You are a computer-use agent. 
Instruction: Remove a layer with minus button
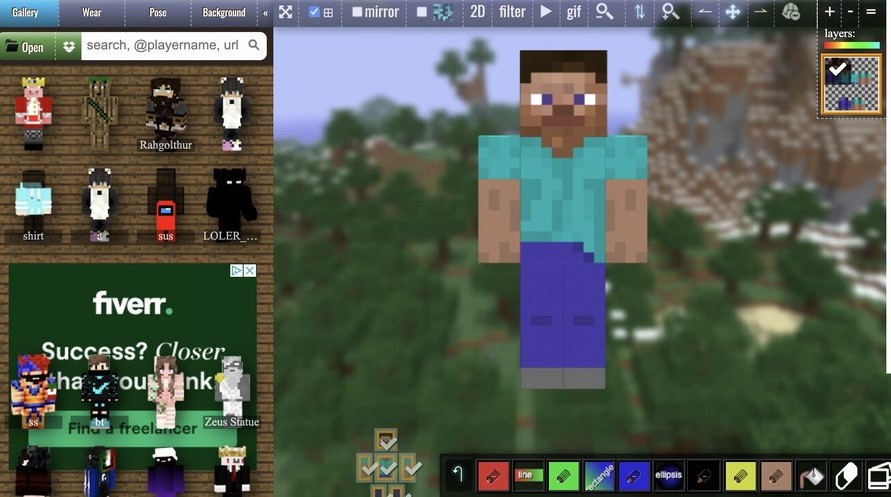[x=851, y=12]
